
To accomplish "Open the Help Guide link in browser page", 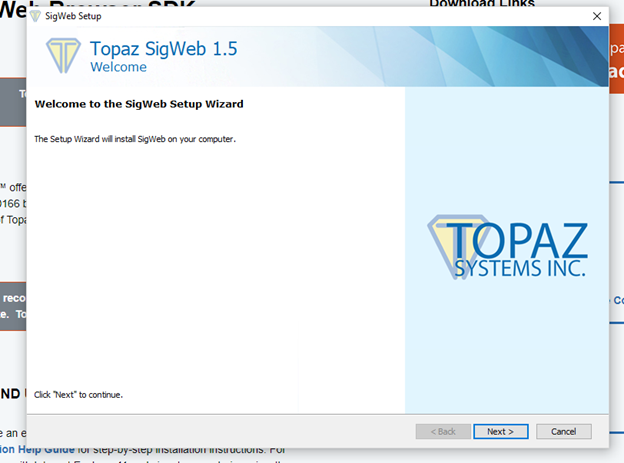I will [x=37, y=449].
